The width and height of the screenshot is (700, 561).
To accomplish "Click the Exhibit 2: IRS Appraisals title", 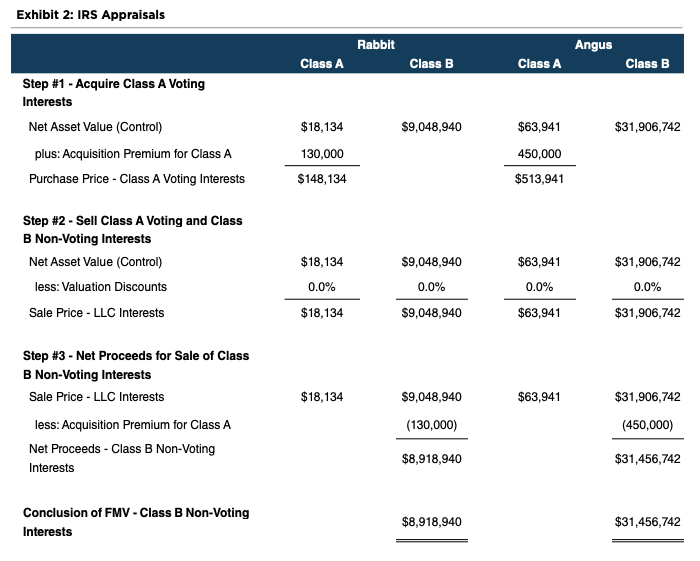I will click(x=91, y=15).
